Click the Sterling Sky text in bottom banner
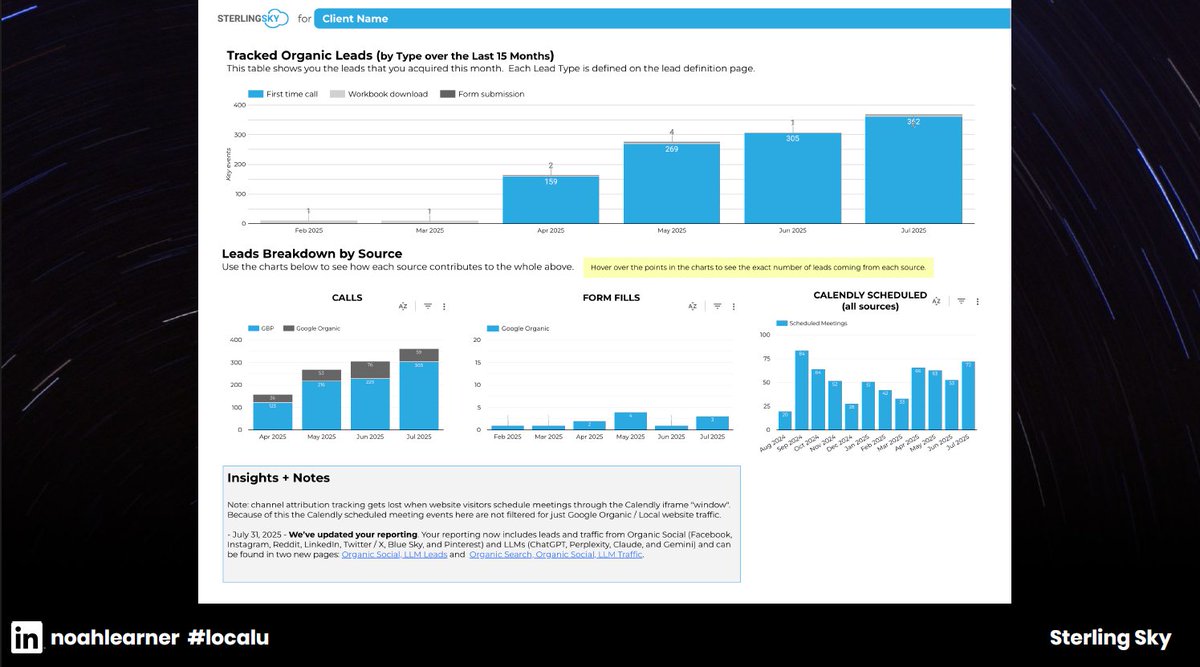This screenshot has width=1200, height=667. 1110,637
